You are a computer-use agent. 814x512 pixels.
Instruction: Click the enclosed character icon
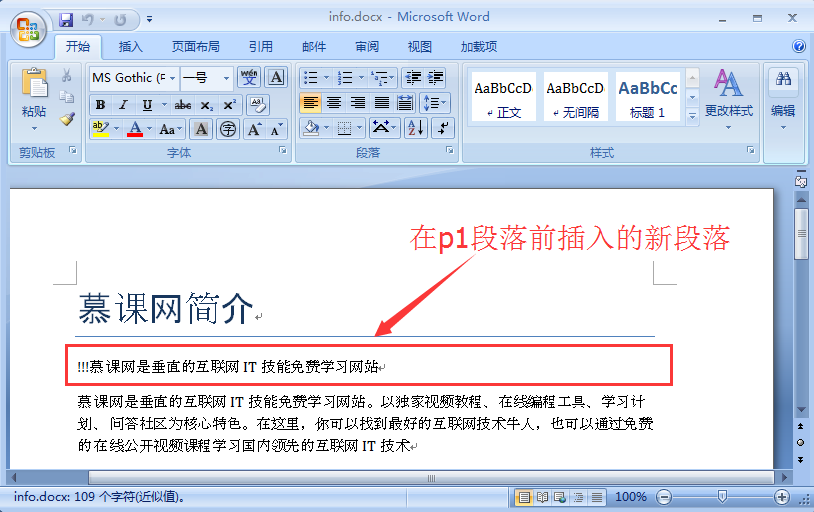pyautogui.click(x=227, y=129)
